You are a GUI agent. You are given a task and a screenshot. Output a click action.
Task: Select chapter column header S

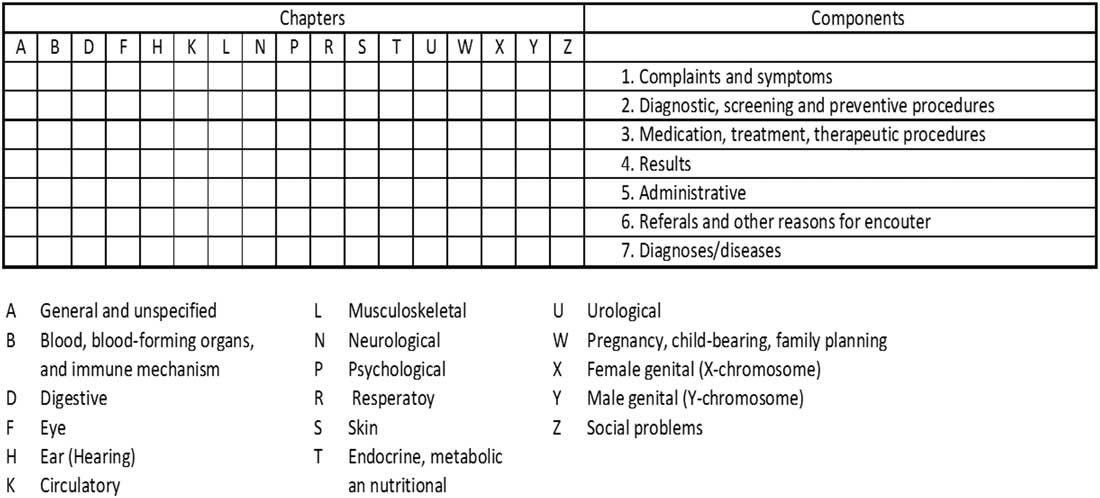(x=361, y=47)
